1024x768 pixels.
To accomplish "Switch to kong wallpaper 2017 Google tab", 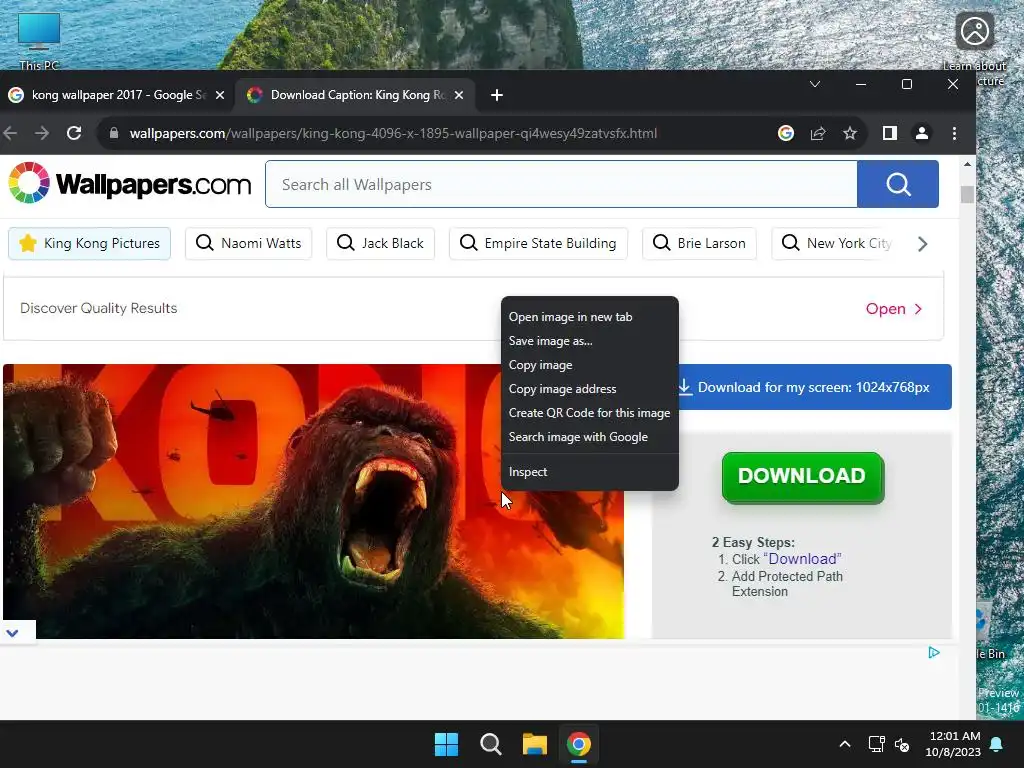I will pyautogui.click(x=116, y=95).
